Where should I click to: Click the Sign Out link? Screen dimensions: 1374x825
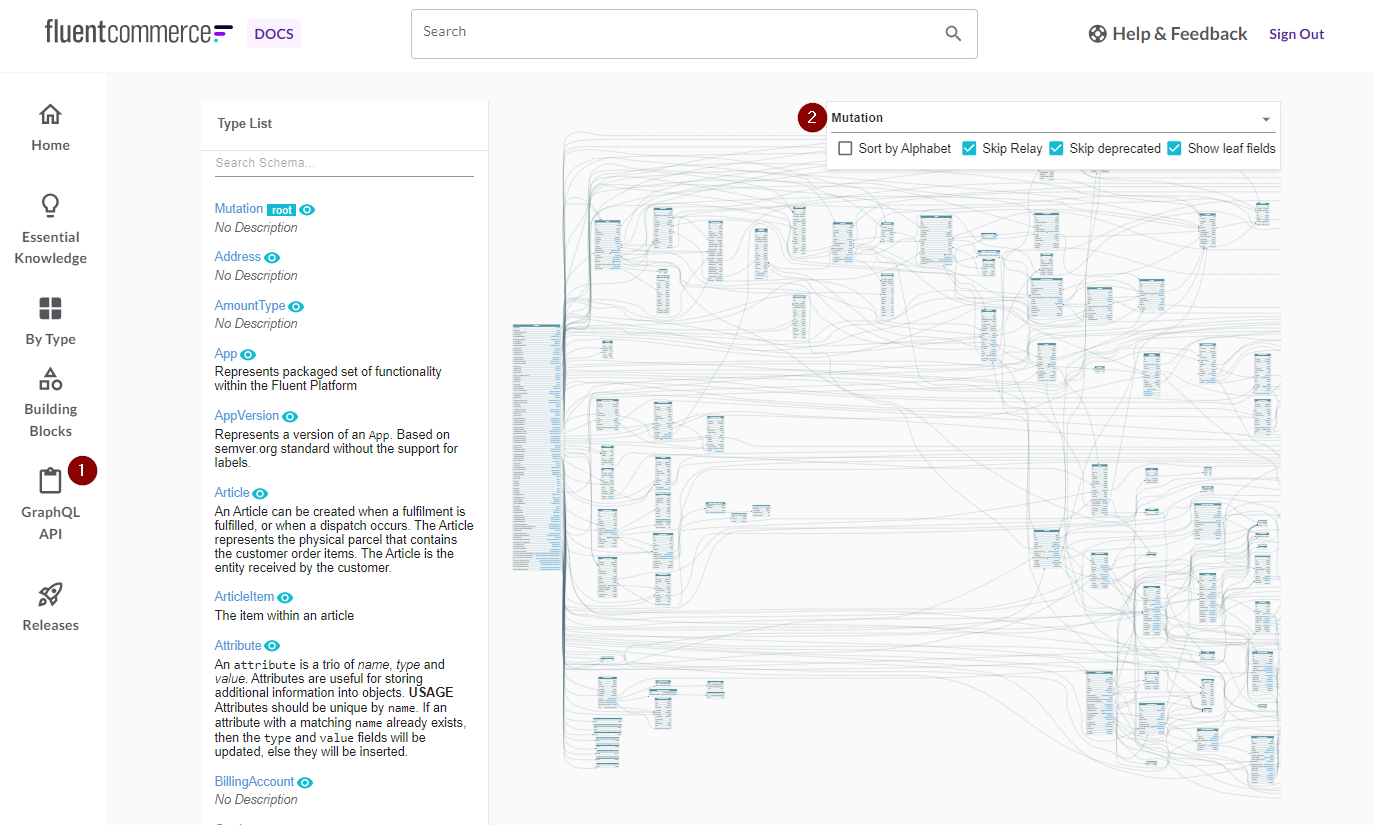[x=1296, y=34]
